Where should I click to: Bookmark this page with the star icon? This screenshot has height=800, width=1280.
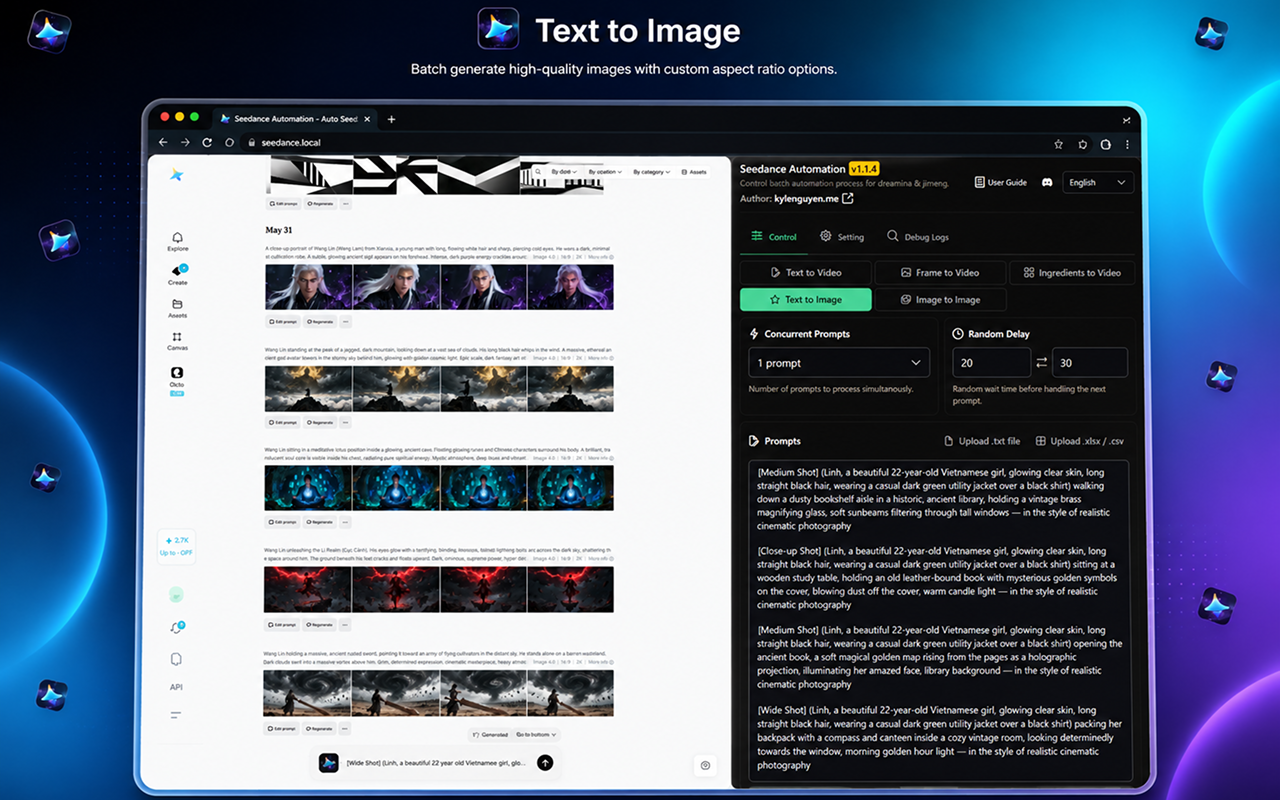tap(1059, 143)
